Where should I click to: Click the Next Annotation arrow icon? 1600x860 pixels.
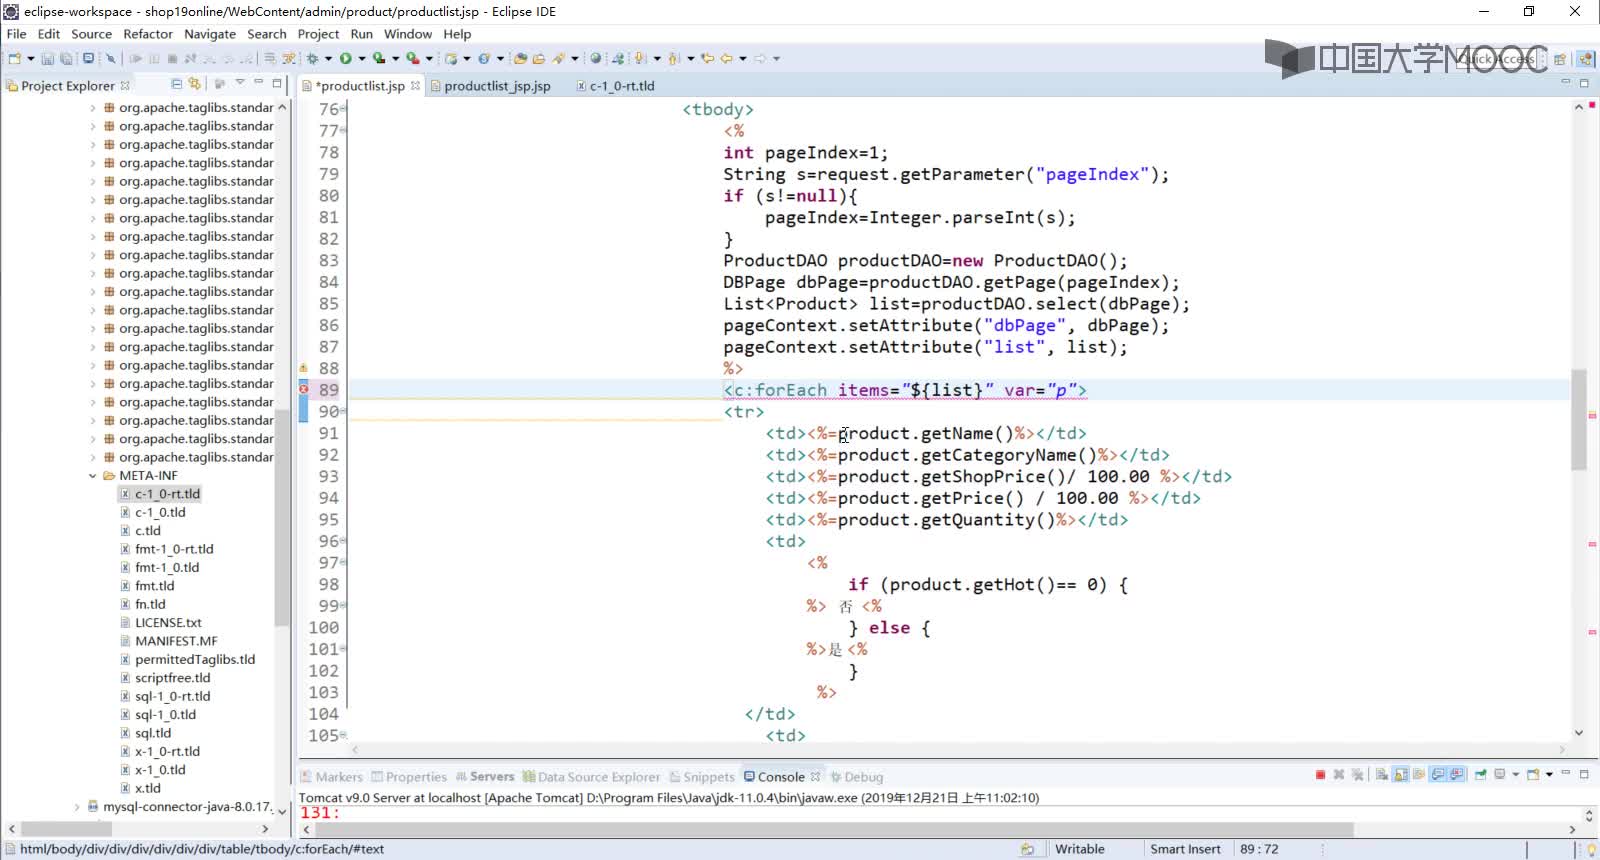[x=639, y=58]
